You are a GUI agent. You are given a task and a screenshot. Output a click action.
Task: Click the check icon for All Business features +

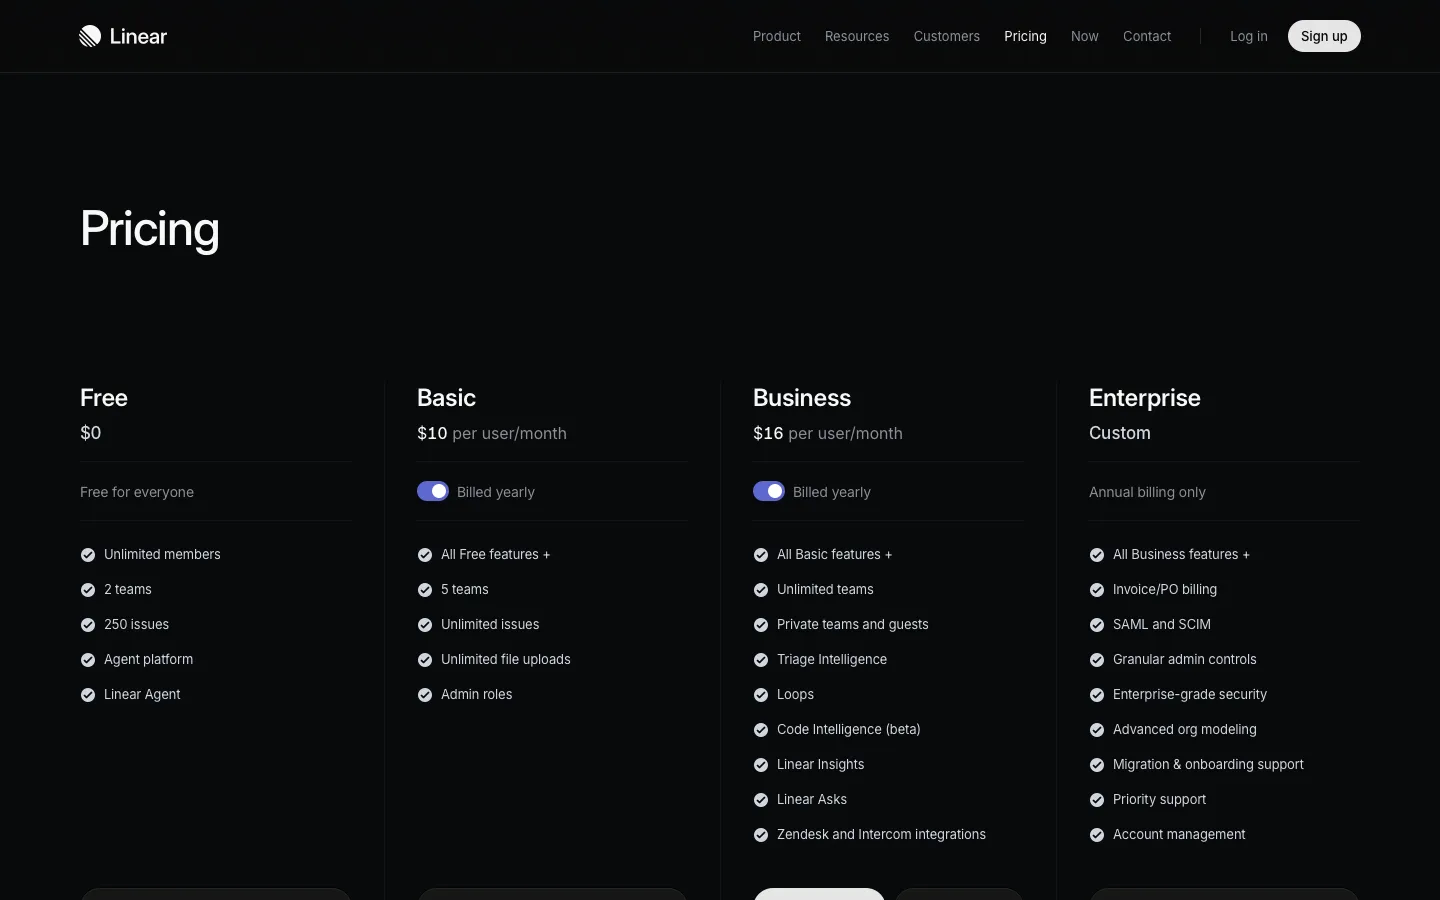tap(1097, 555)
